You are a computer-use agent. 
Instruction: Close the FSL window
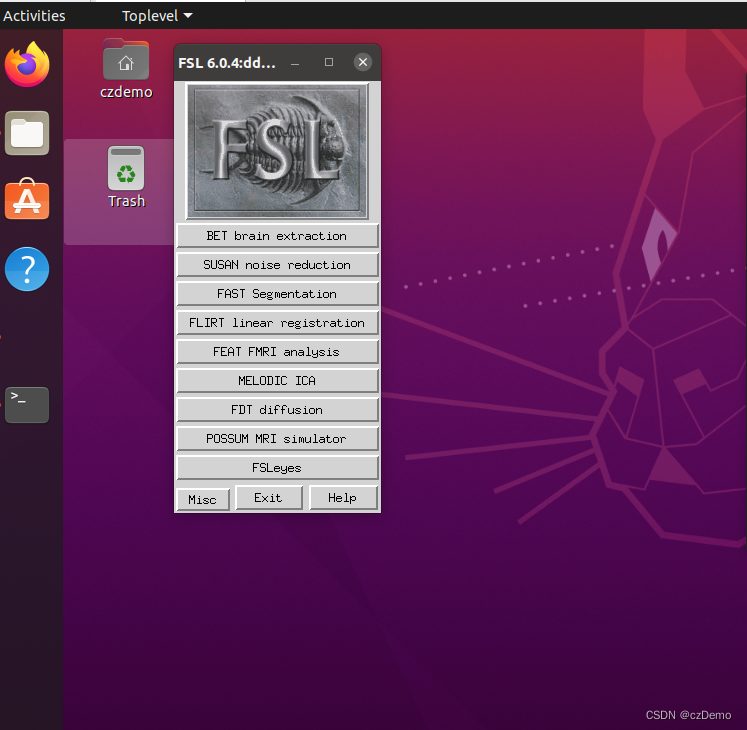363,62
